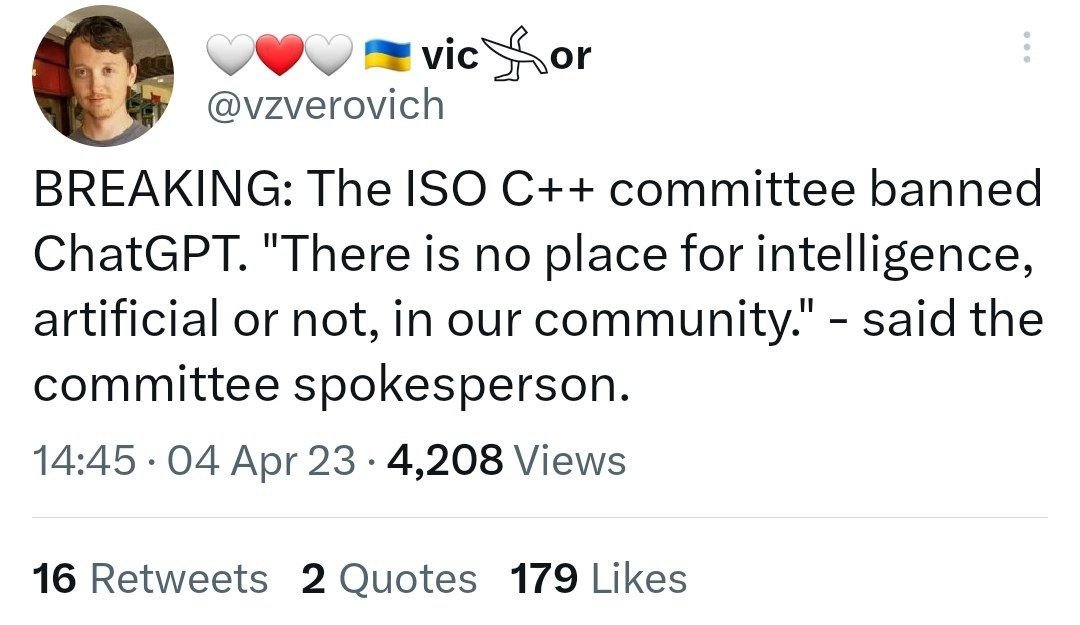Show the 179 Likes list

[x=598, y=579]
